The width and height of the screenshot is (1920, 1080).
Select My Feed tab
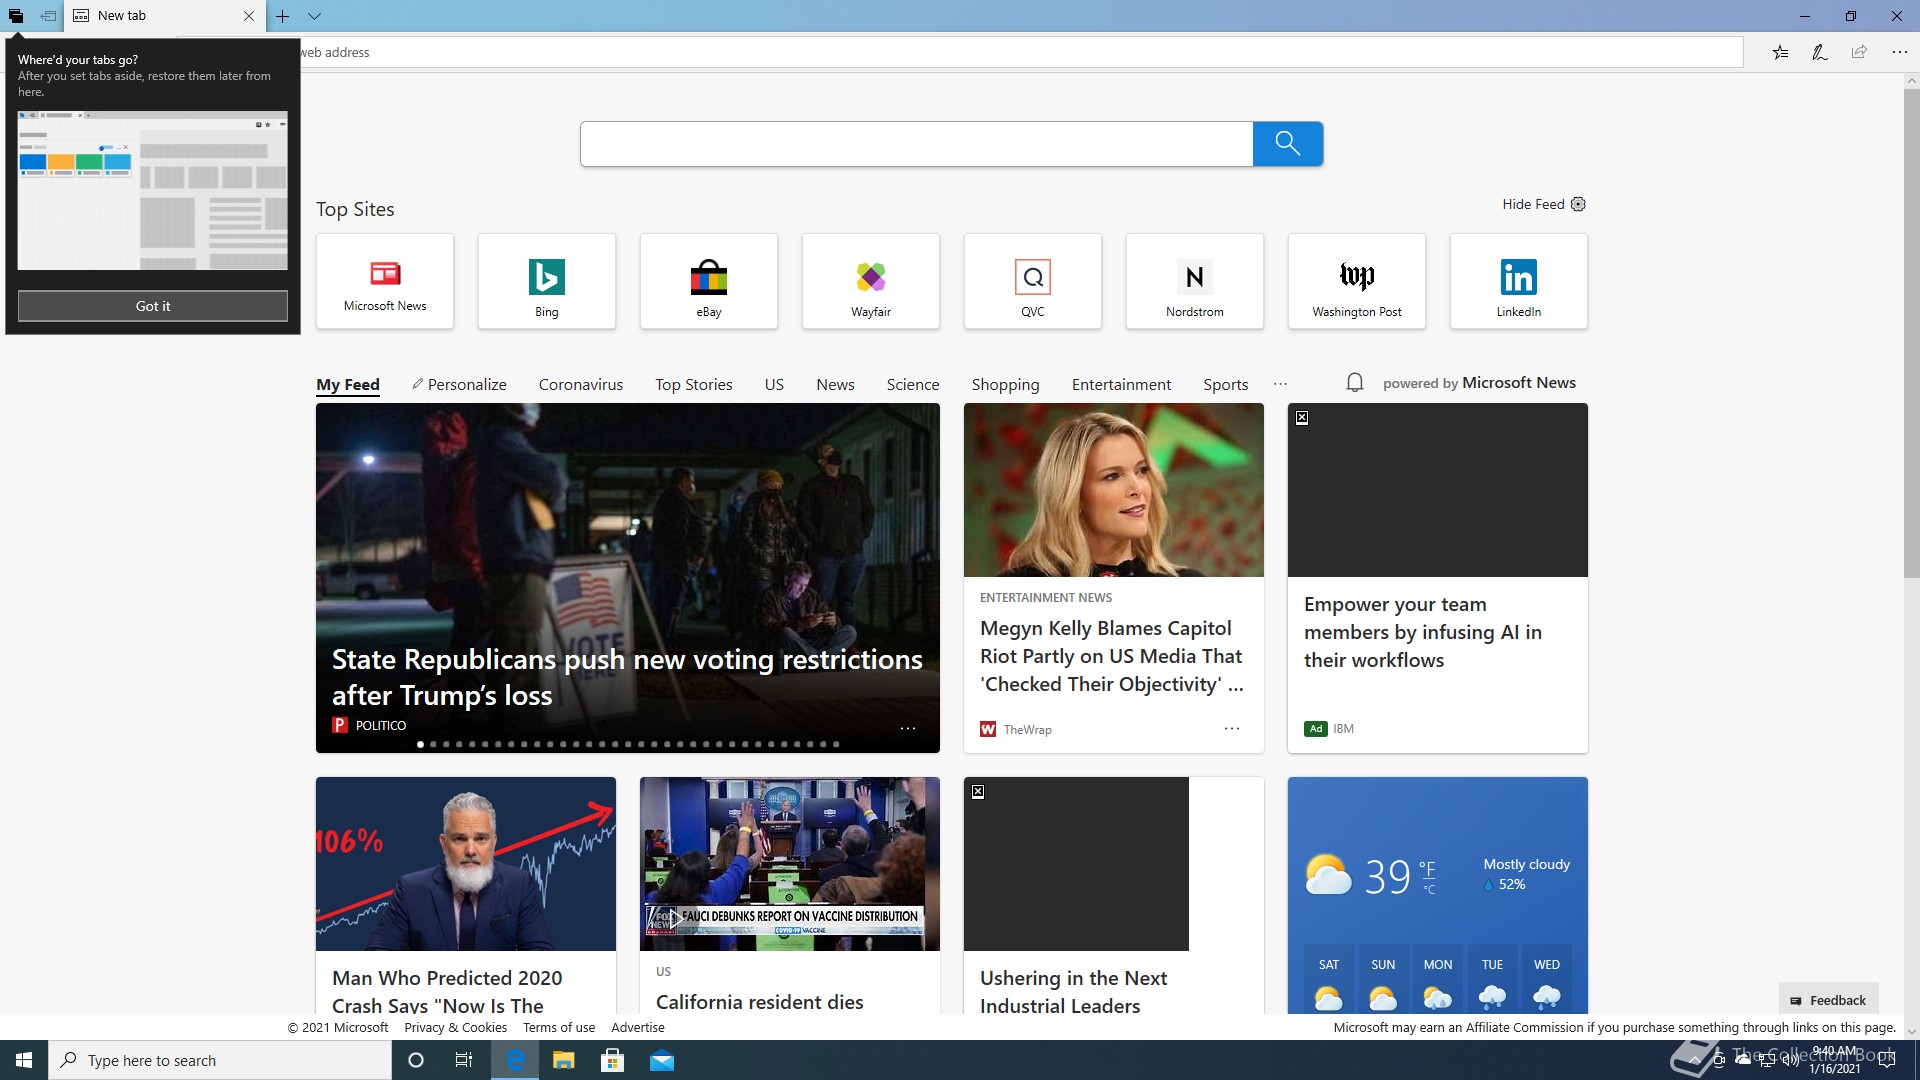tap(348, 385)
